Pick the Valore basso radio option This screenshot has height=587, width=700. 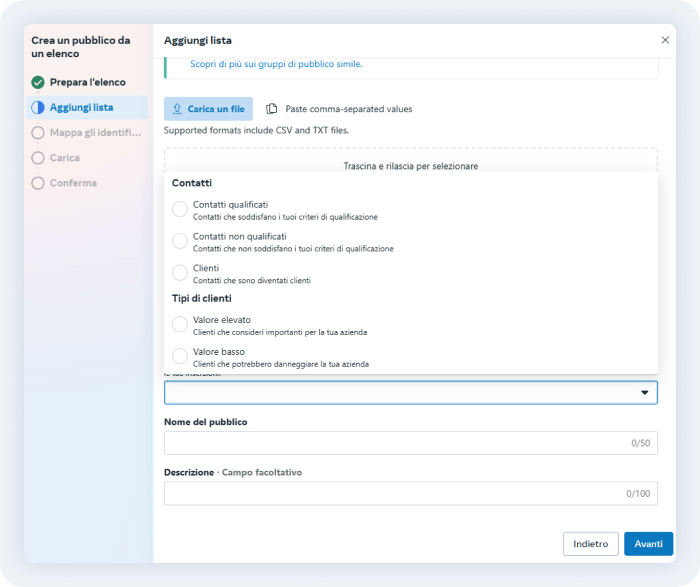pos(180,356)
